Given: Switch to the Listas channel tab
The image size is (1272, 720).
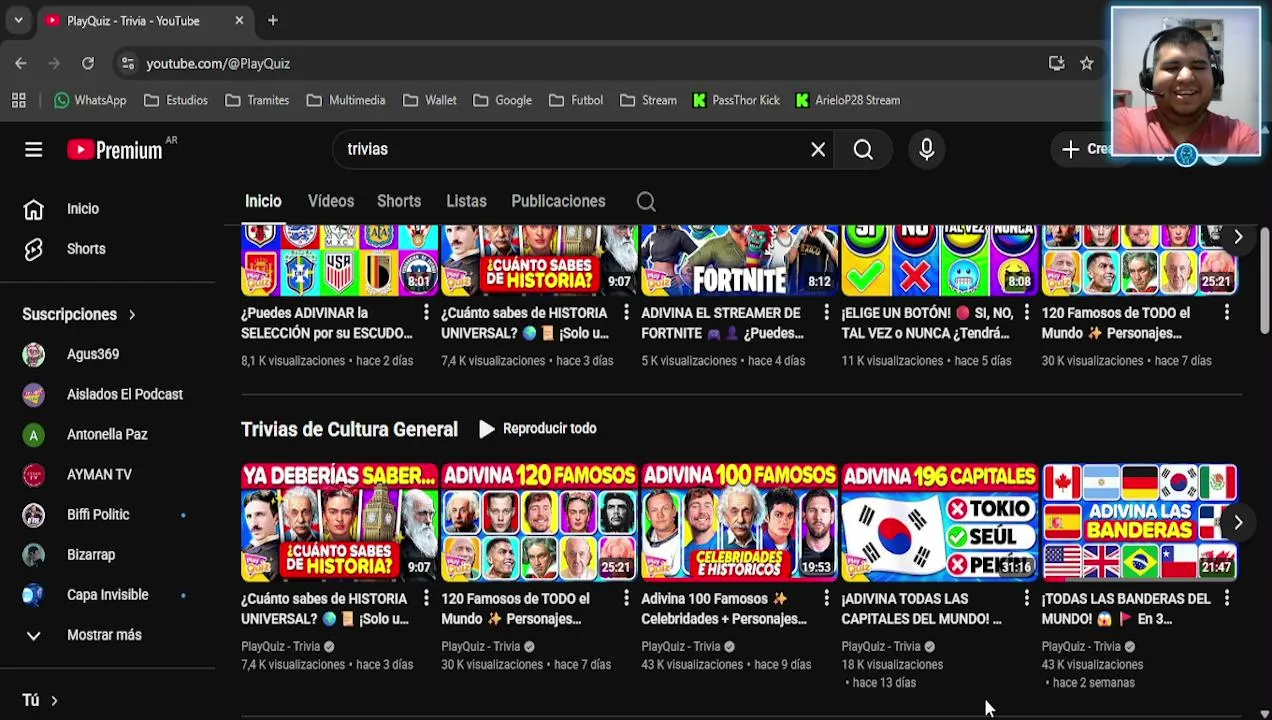Looking at the screenshot, I should (466, 201).
